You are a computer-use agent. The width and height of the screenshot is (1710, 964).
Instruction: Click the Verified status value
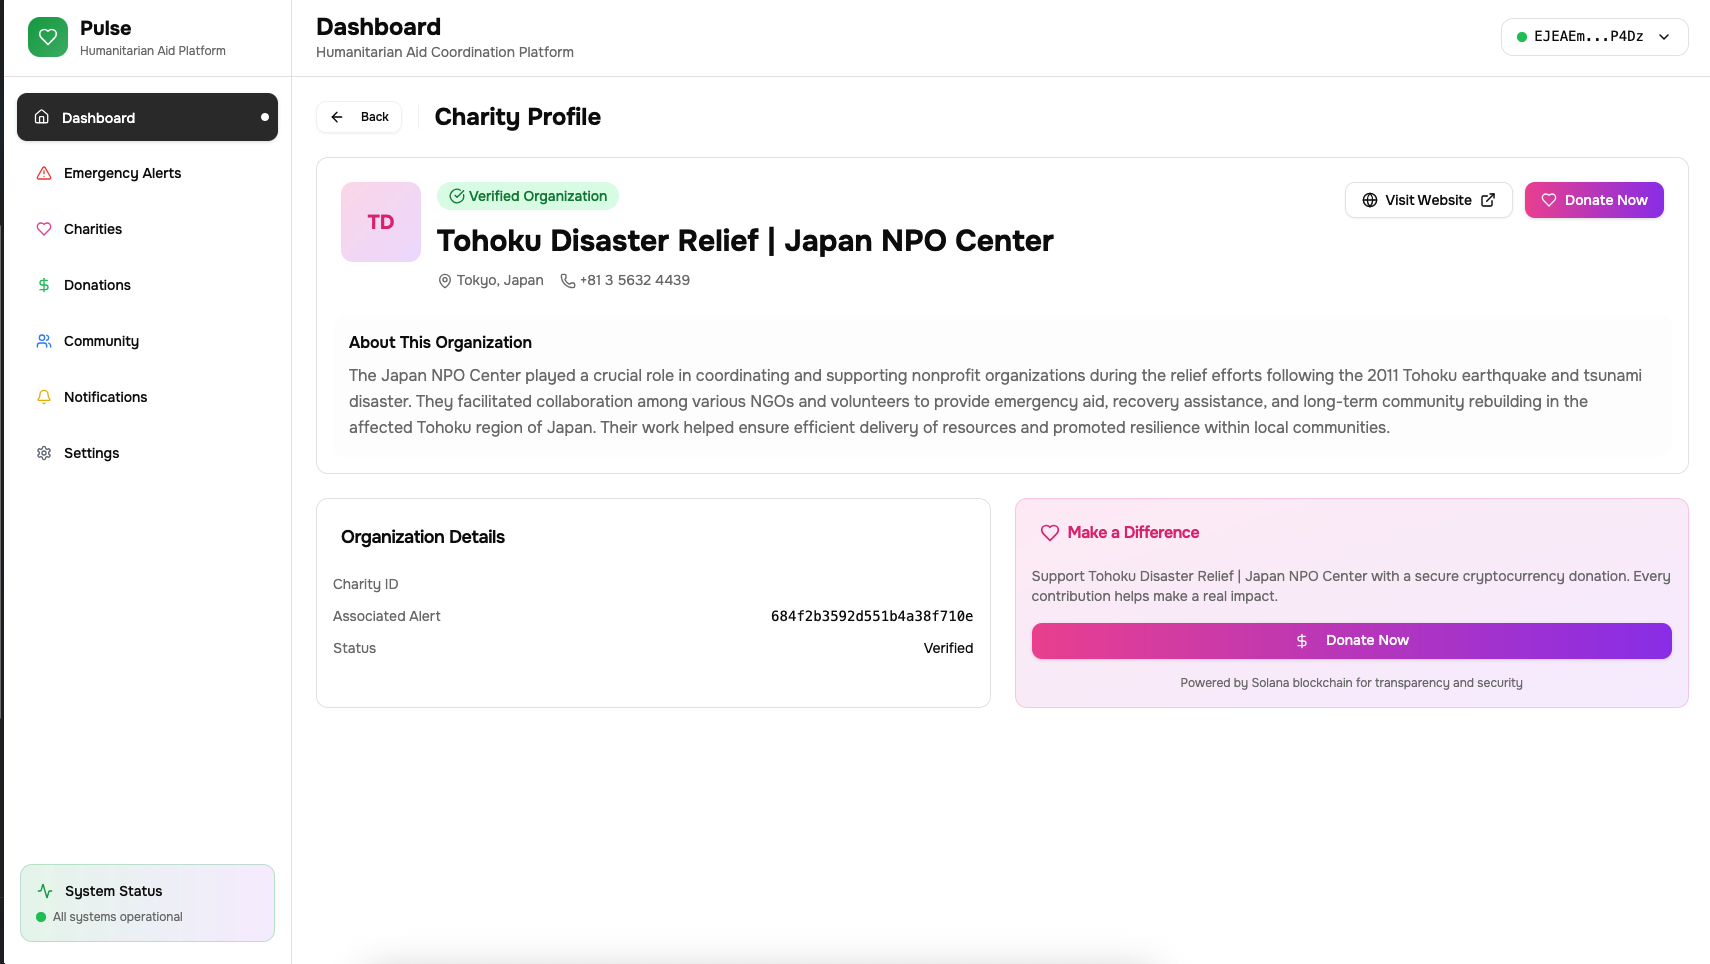tap(948, 648)
